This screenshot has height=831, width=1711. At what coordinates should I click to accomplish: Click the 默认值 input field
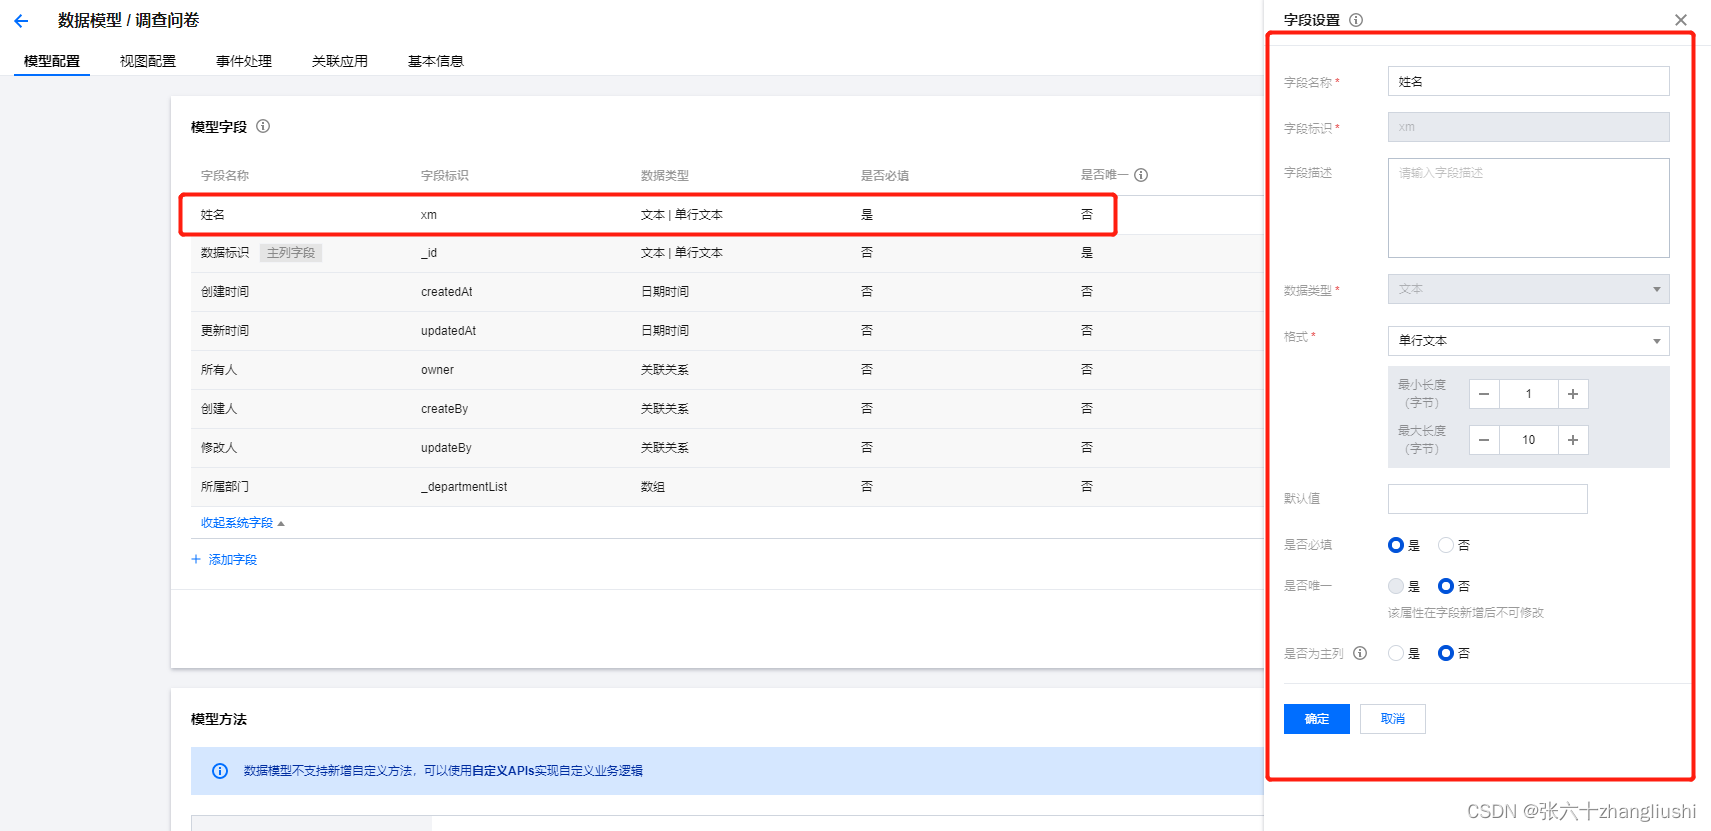(1487, 499)
